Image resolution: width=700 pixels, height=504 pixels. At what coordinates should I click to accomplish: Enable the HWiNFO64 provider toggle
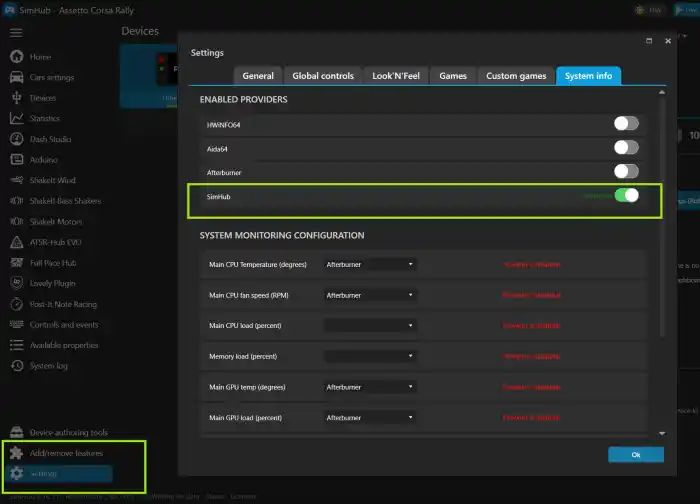click(626, 124)
